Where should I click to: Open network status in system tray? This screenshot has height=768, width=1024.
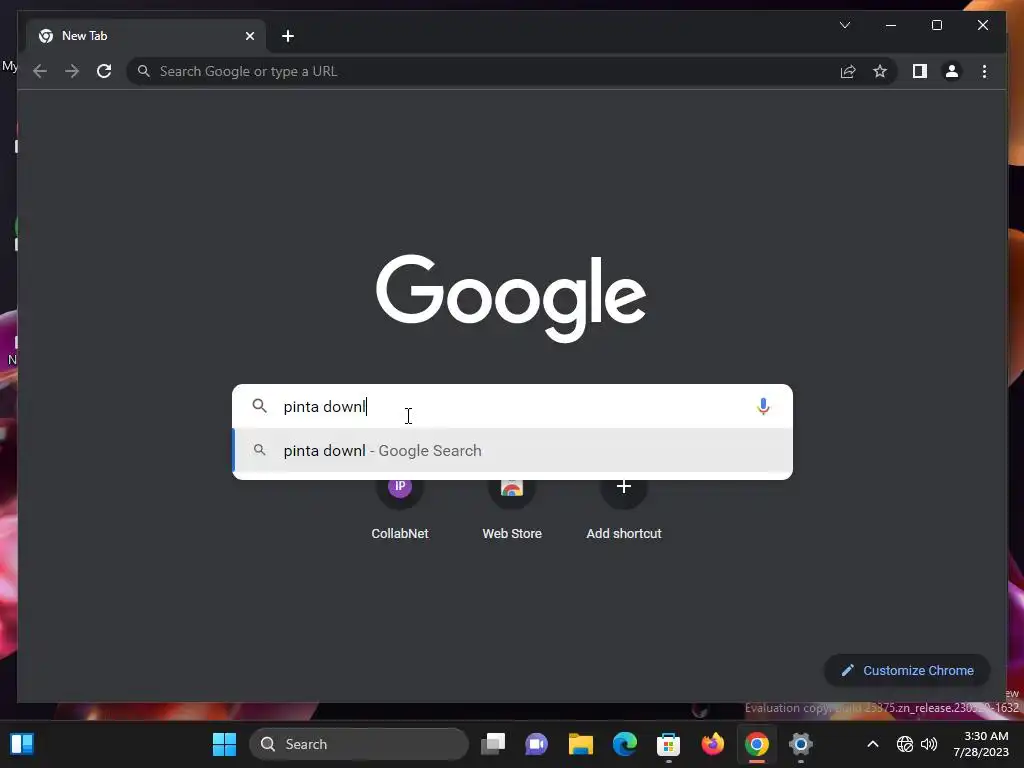point(904,744)
